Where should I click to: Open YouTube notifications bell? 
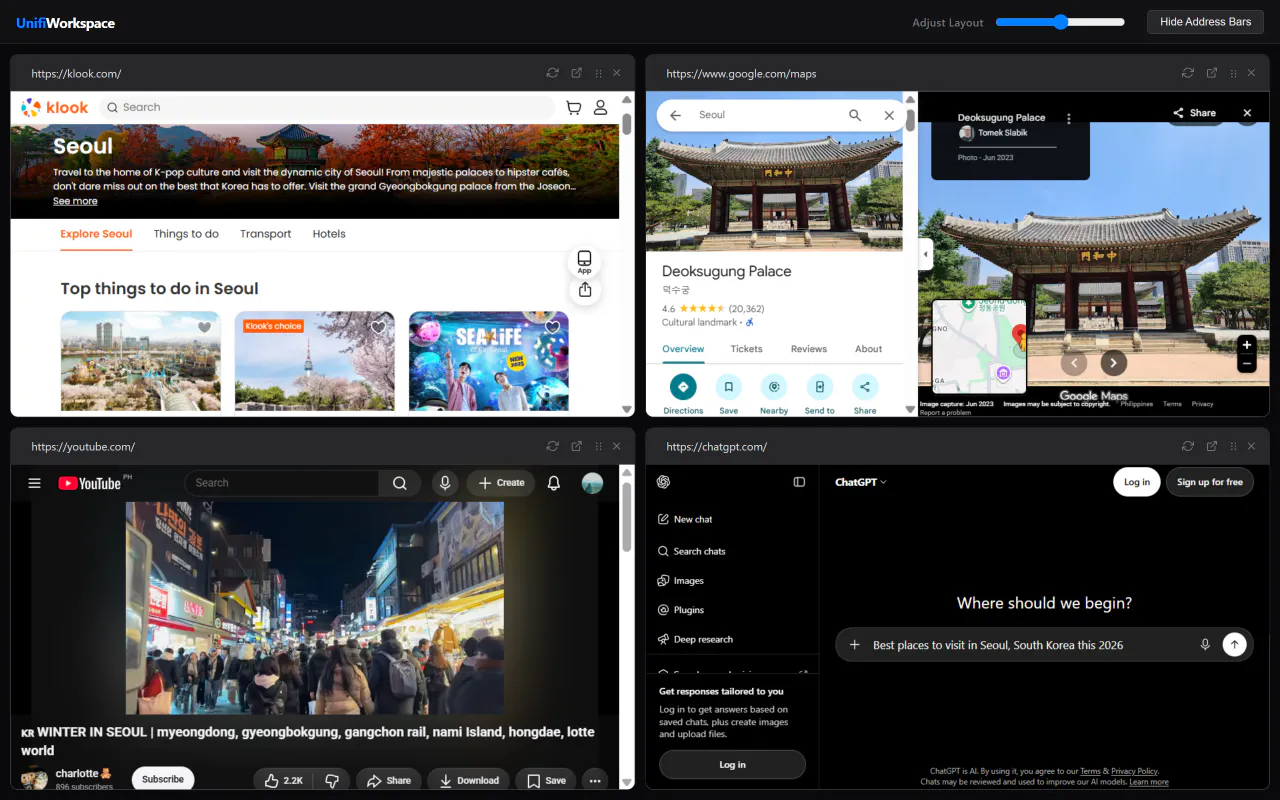554,483
